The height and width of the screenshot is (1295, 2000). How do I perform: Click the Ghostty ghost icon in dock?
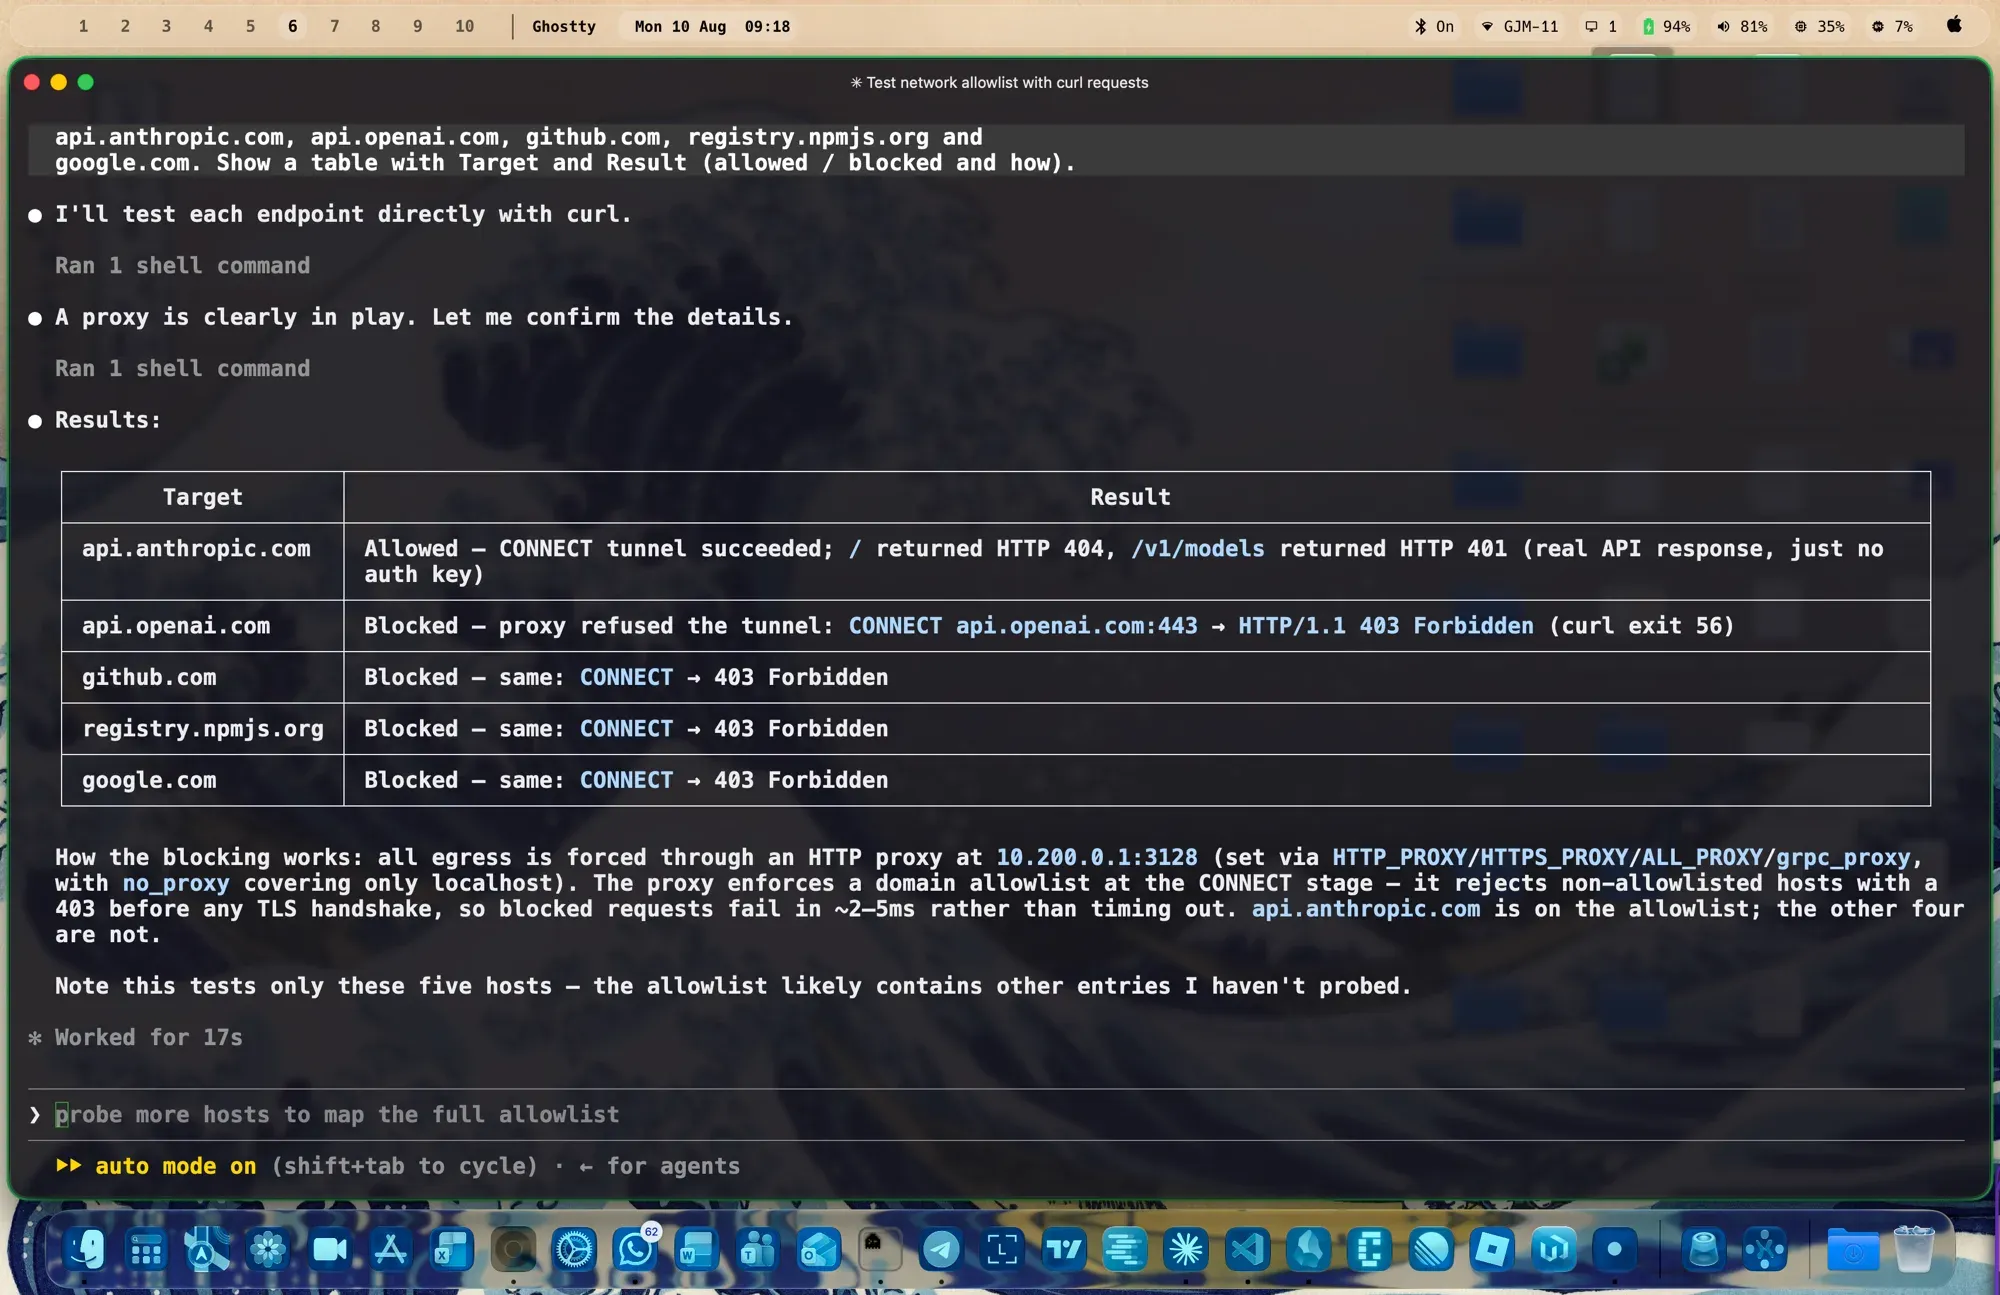[x=879, y=1249]
